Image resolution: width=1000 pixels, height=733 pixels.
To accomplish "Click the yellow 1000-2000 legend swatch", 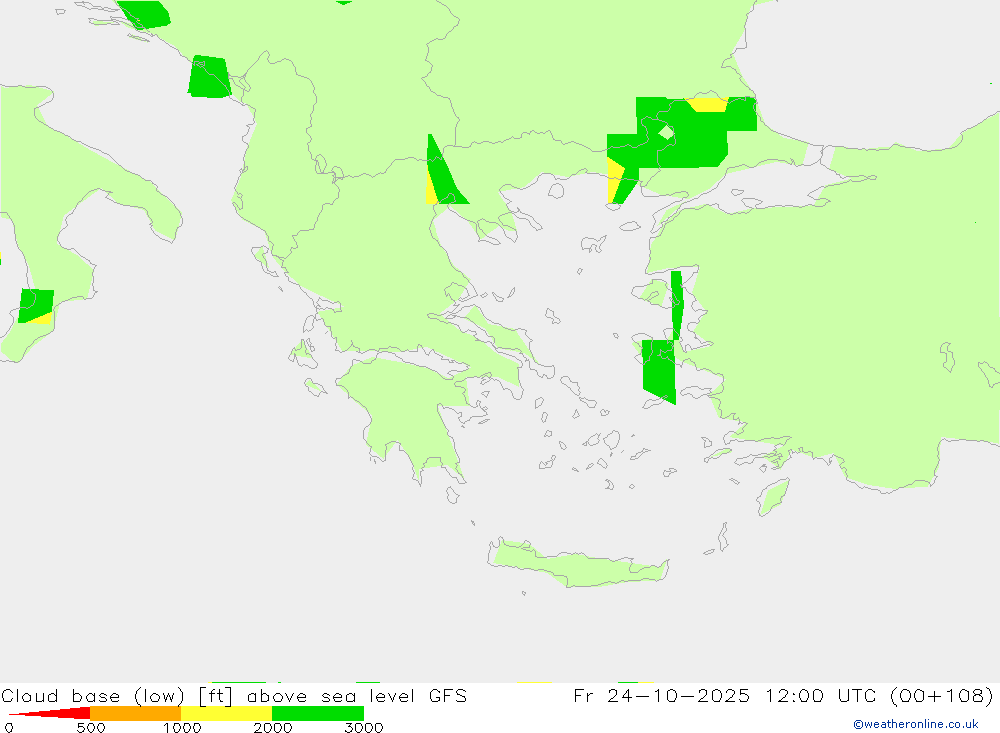I will point(226,713).
